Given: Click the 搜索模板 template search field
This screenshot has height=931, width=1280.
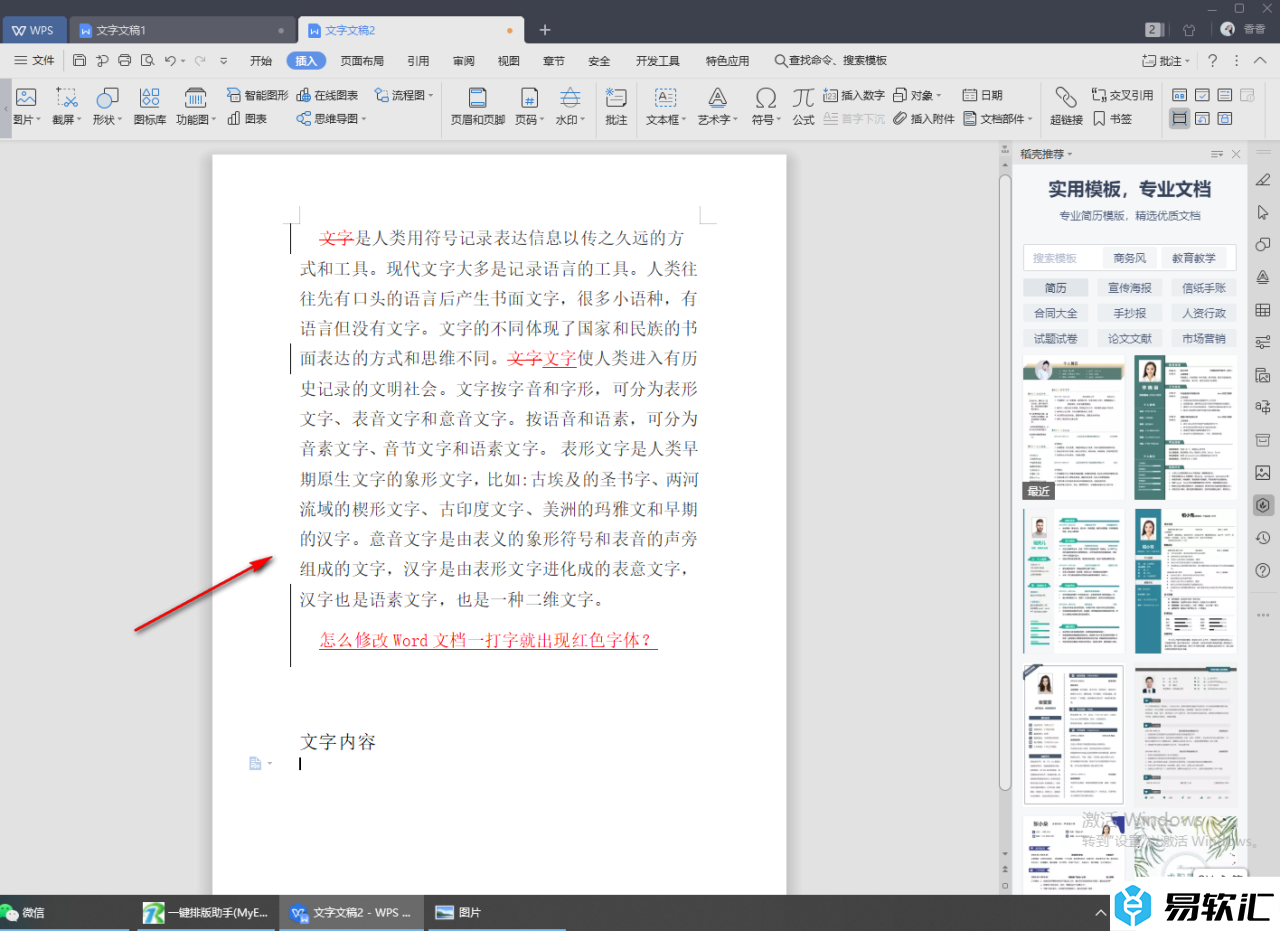Looking at the screenshot, I should coord(1060,258).
